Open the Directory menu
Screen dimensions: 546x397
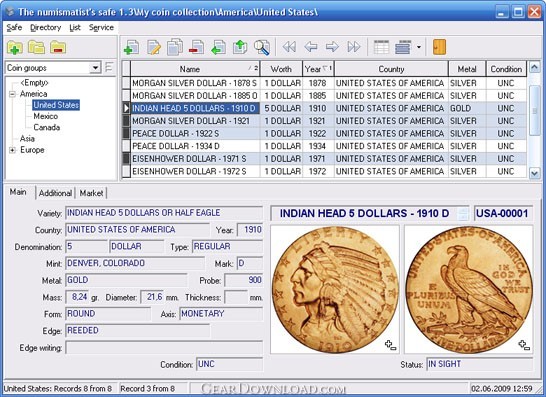click(x=45, y=28)
